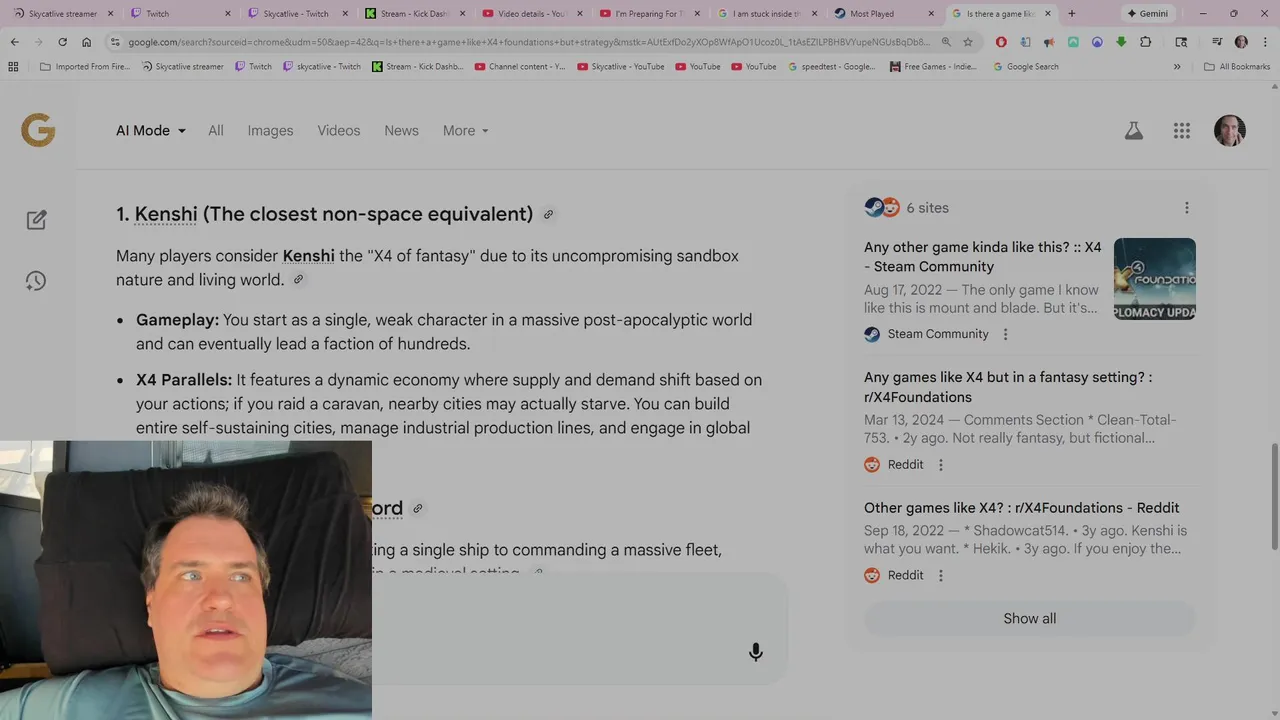Screen dimensions: 1280x720
Task: Open the All Bookmarks folder
Action: (1237, 67)
